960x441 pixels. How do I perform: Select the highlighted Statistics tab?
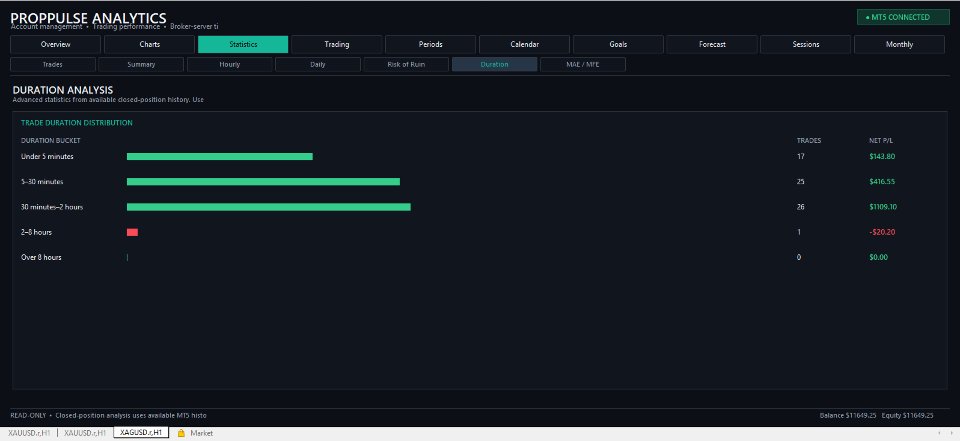(x=243, y=44)
